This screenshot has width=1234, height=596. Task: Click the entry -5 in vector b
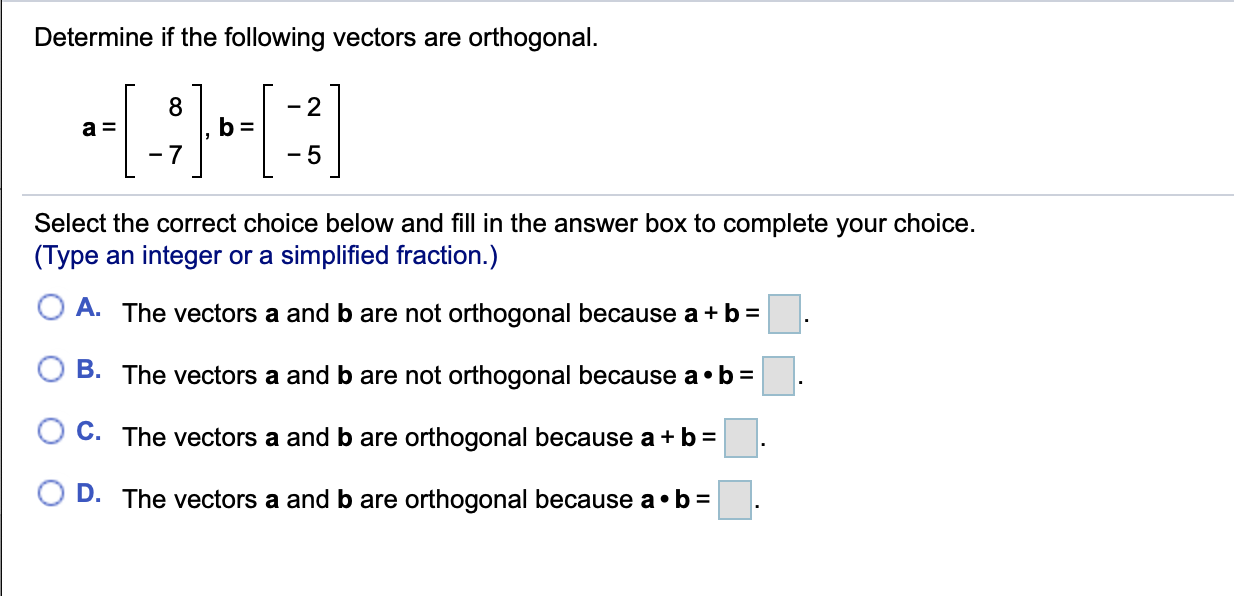click(303, 156)
